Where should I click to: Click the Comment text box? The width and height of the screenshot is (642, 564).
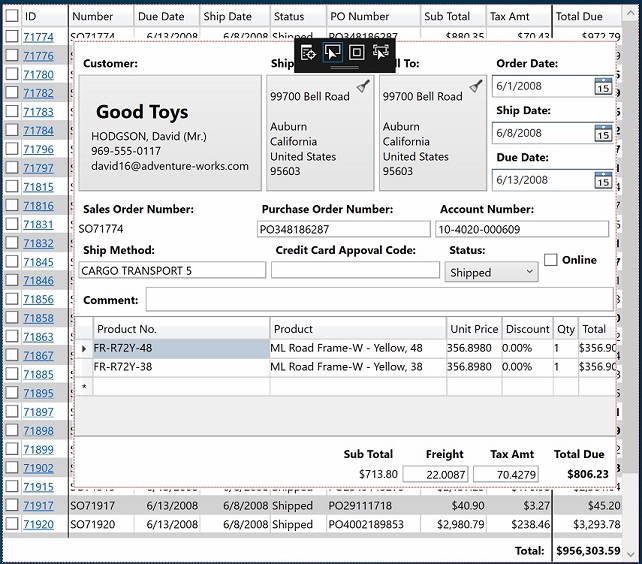point(380,299)
